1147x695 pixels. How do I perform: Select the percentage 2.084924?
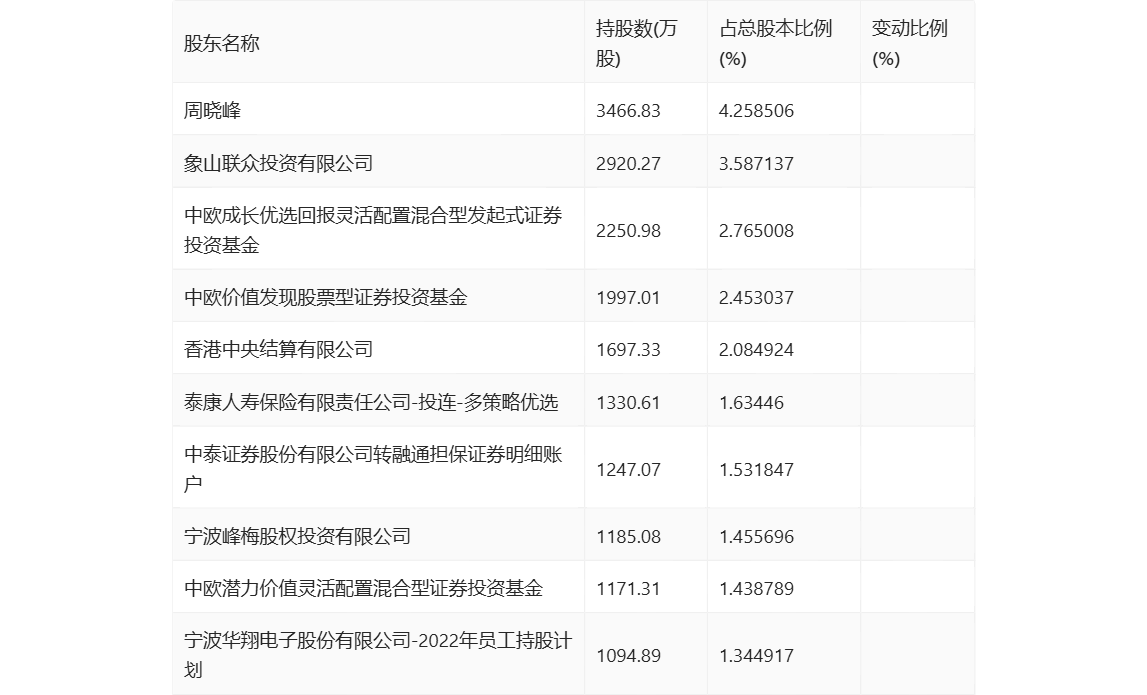(x=756, y=350)
